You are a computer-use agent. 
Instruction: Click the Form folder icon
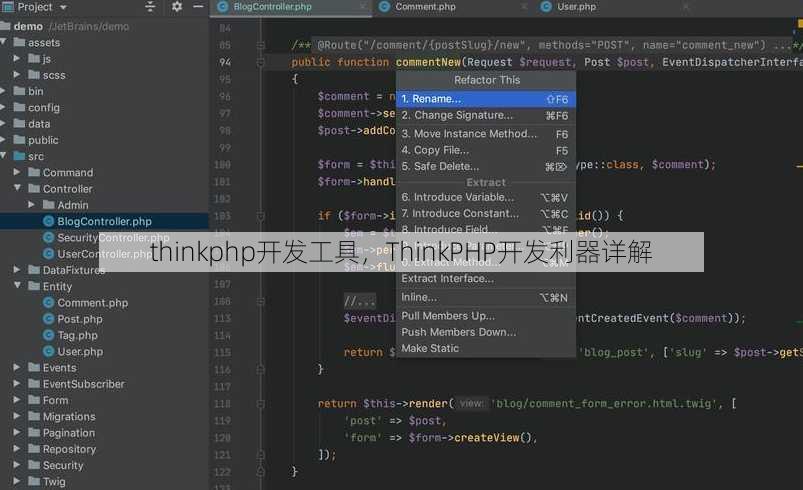point(34,400)
